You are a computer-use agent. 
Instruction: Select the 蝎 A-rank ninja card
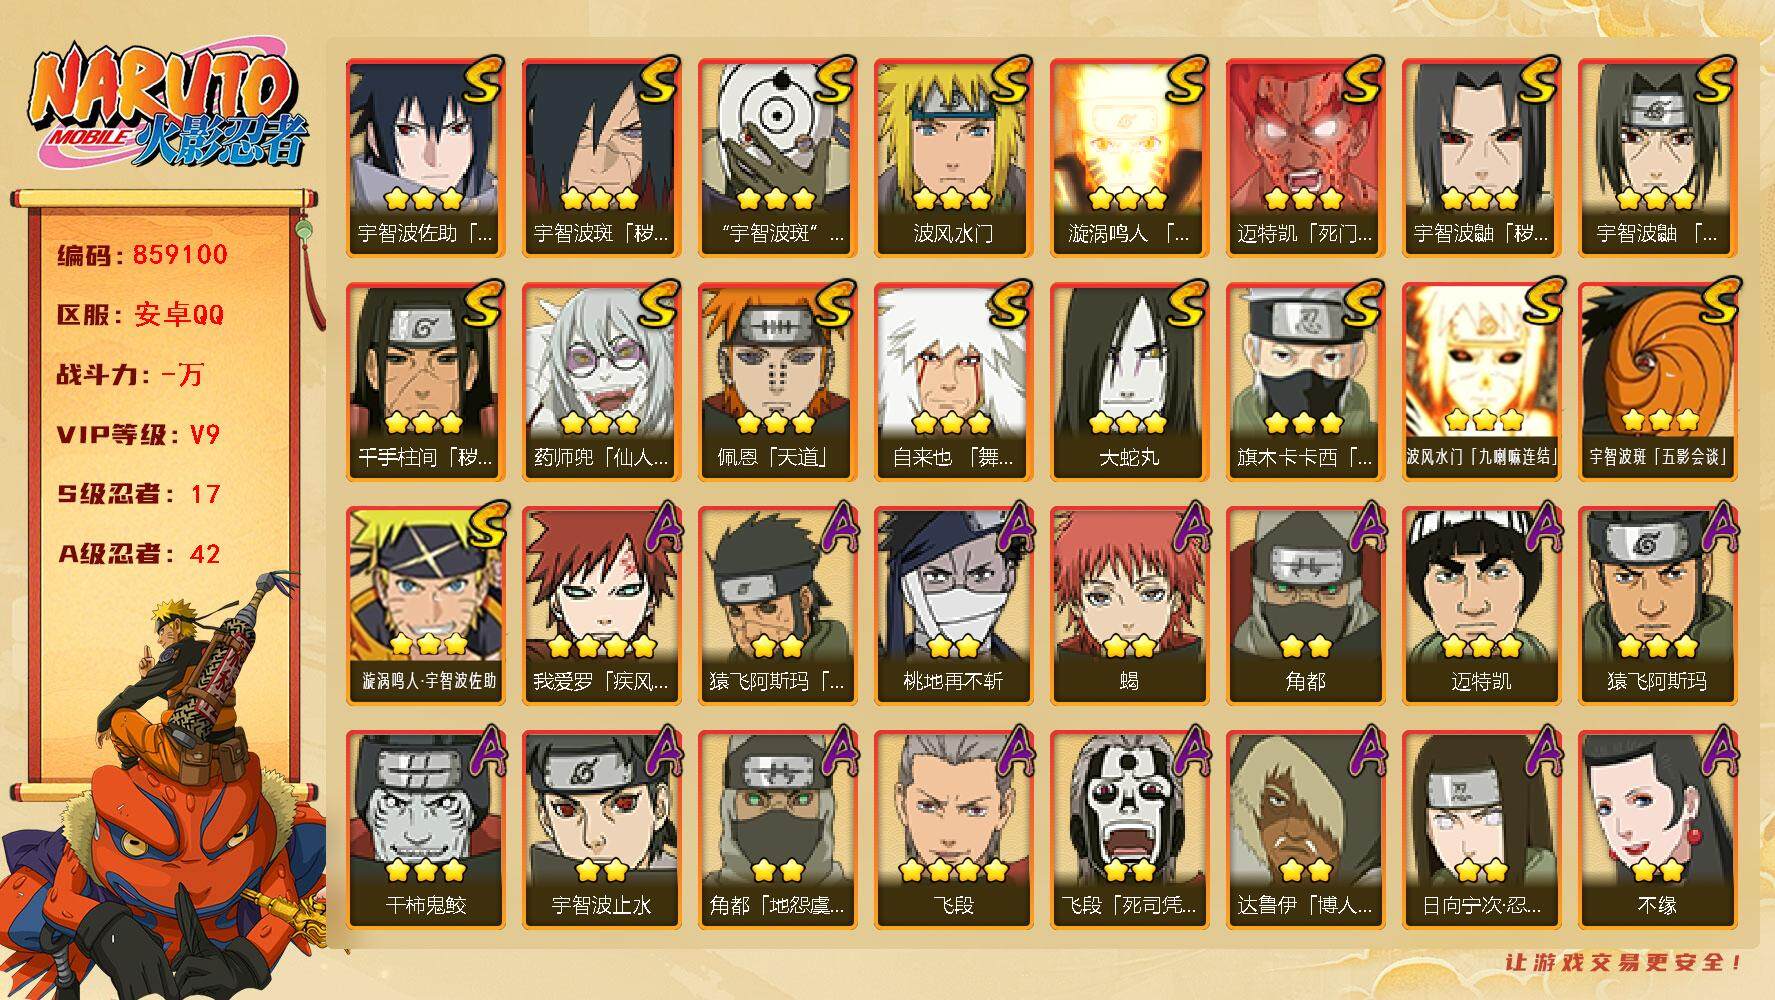pos(1128,606)
